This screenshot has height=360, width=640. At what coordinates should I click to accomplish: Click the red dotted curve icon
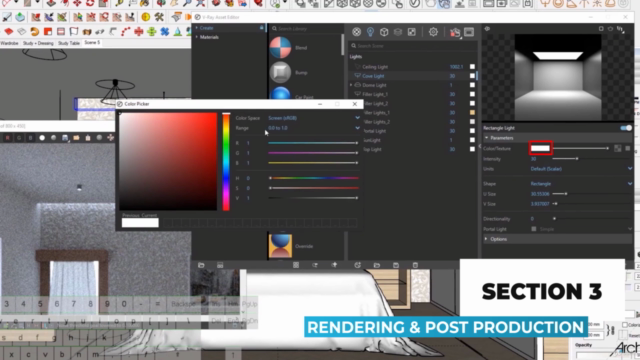(x=126, y=31)
